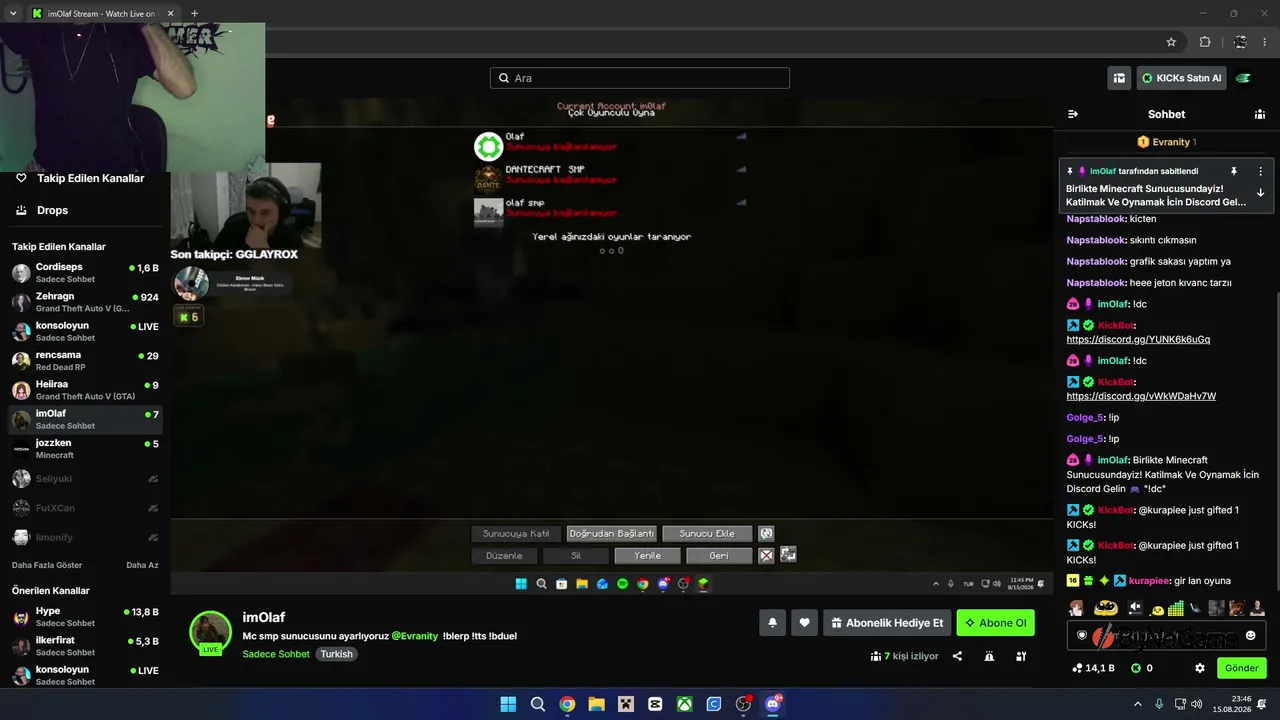Click Abonelik Hediye Et button
The image size is (1280, 720).
tap(887, 623)
